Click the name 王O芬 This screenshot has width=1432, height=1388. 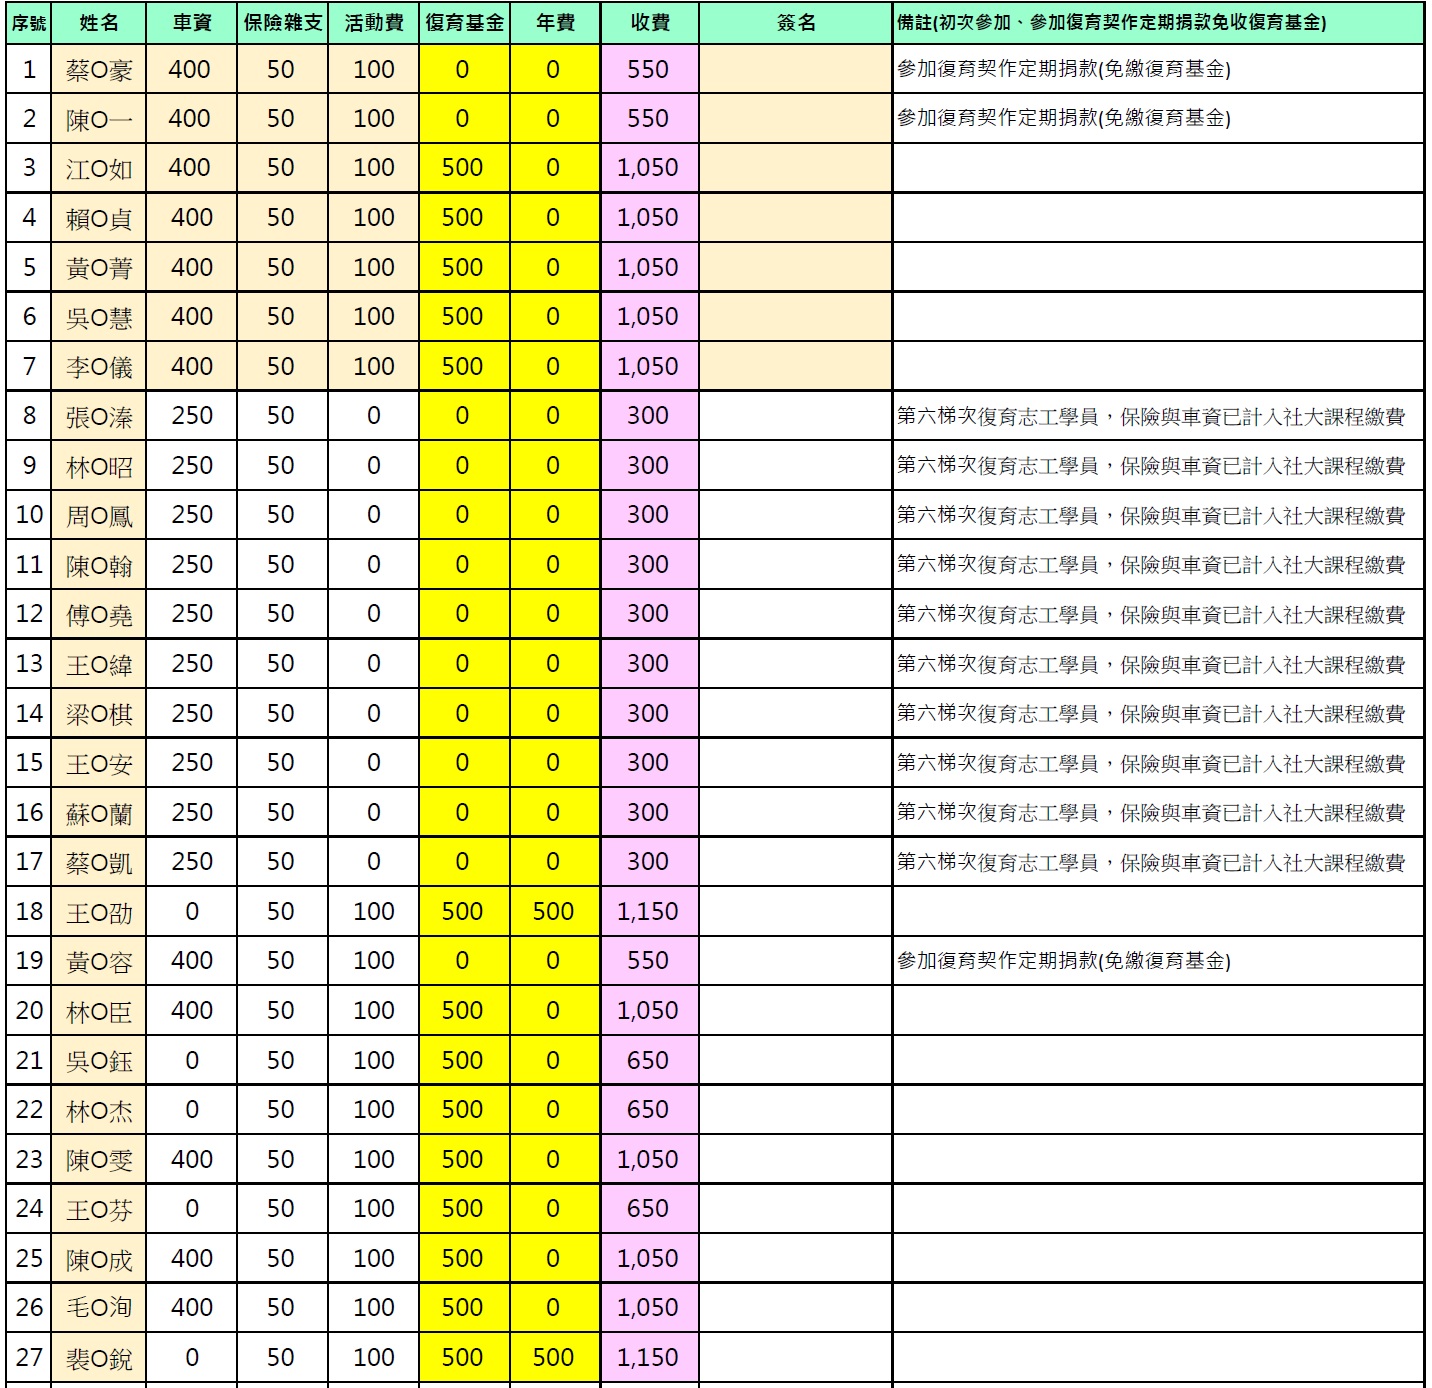tap(99, 1209)
